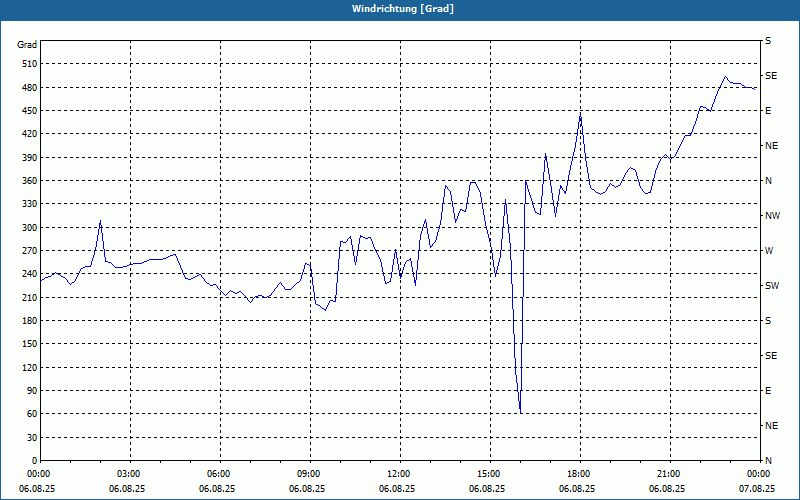The image size is (800, 500).
Task: Click the 15:00 time axis label
Action: [490, 474]
